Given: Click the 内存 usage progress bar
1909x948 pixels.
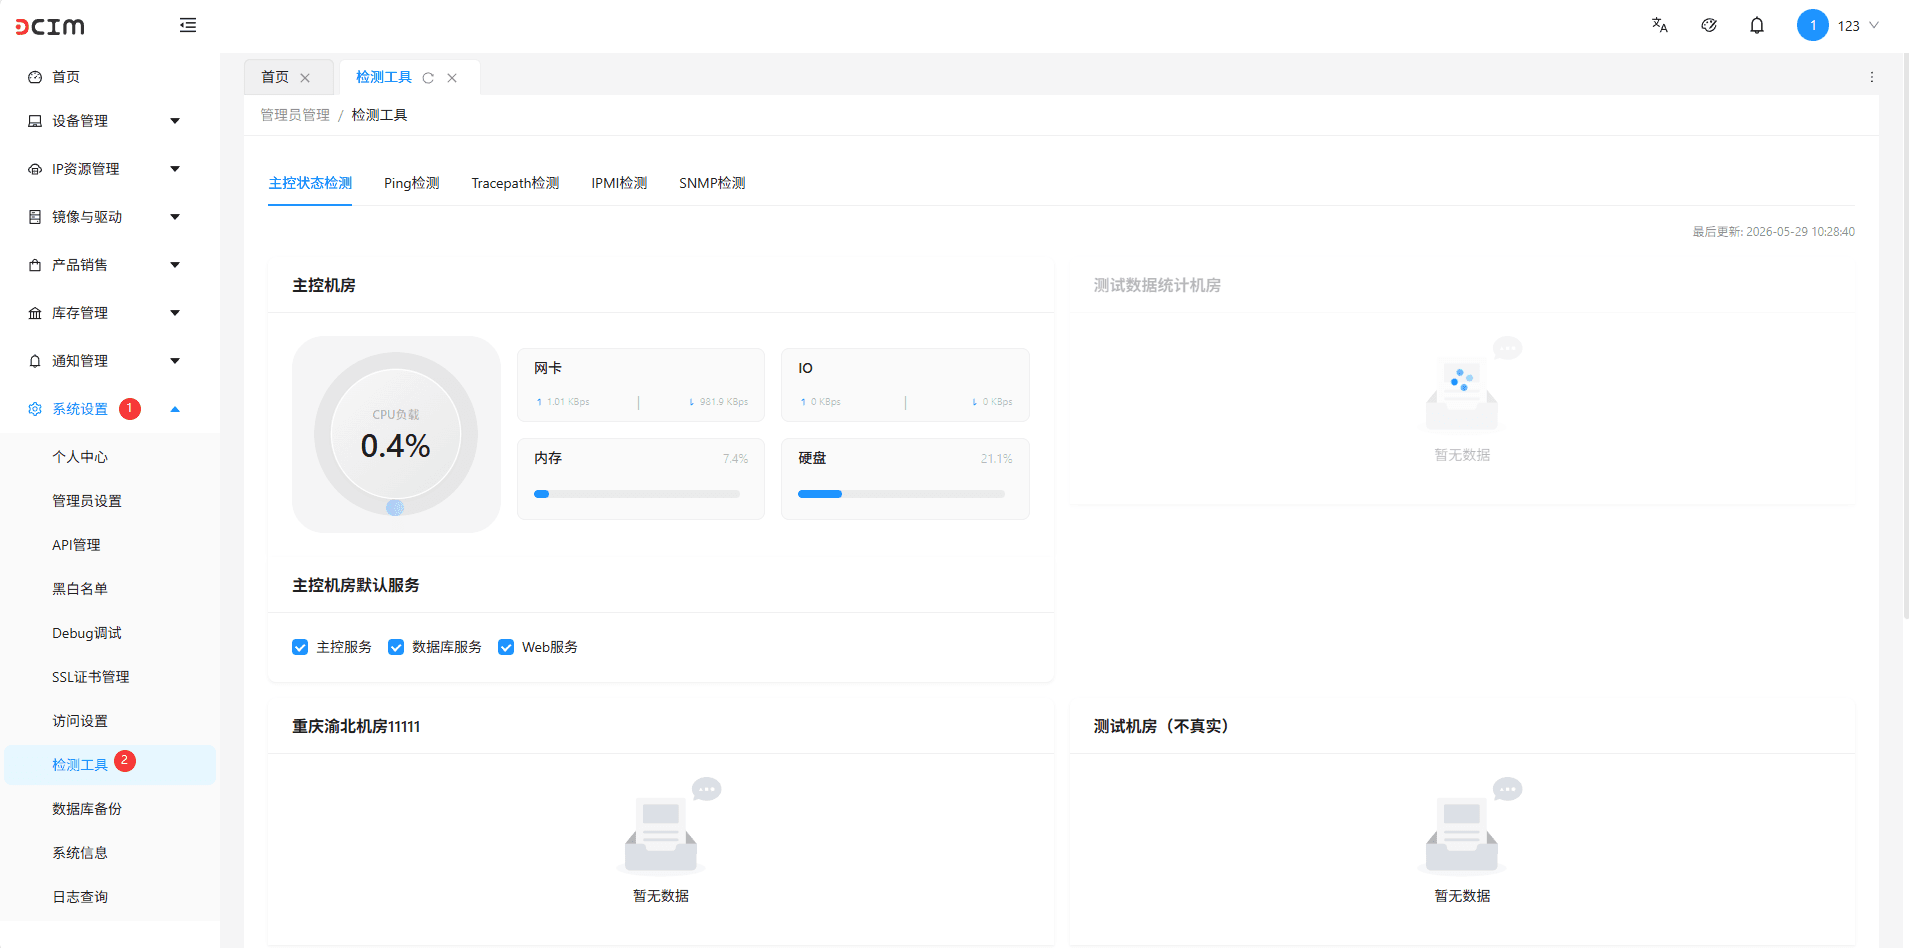Looking at the screenshot, I should pyautogui.click(x=637, y=494).
